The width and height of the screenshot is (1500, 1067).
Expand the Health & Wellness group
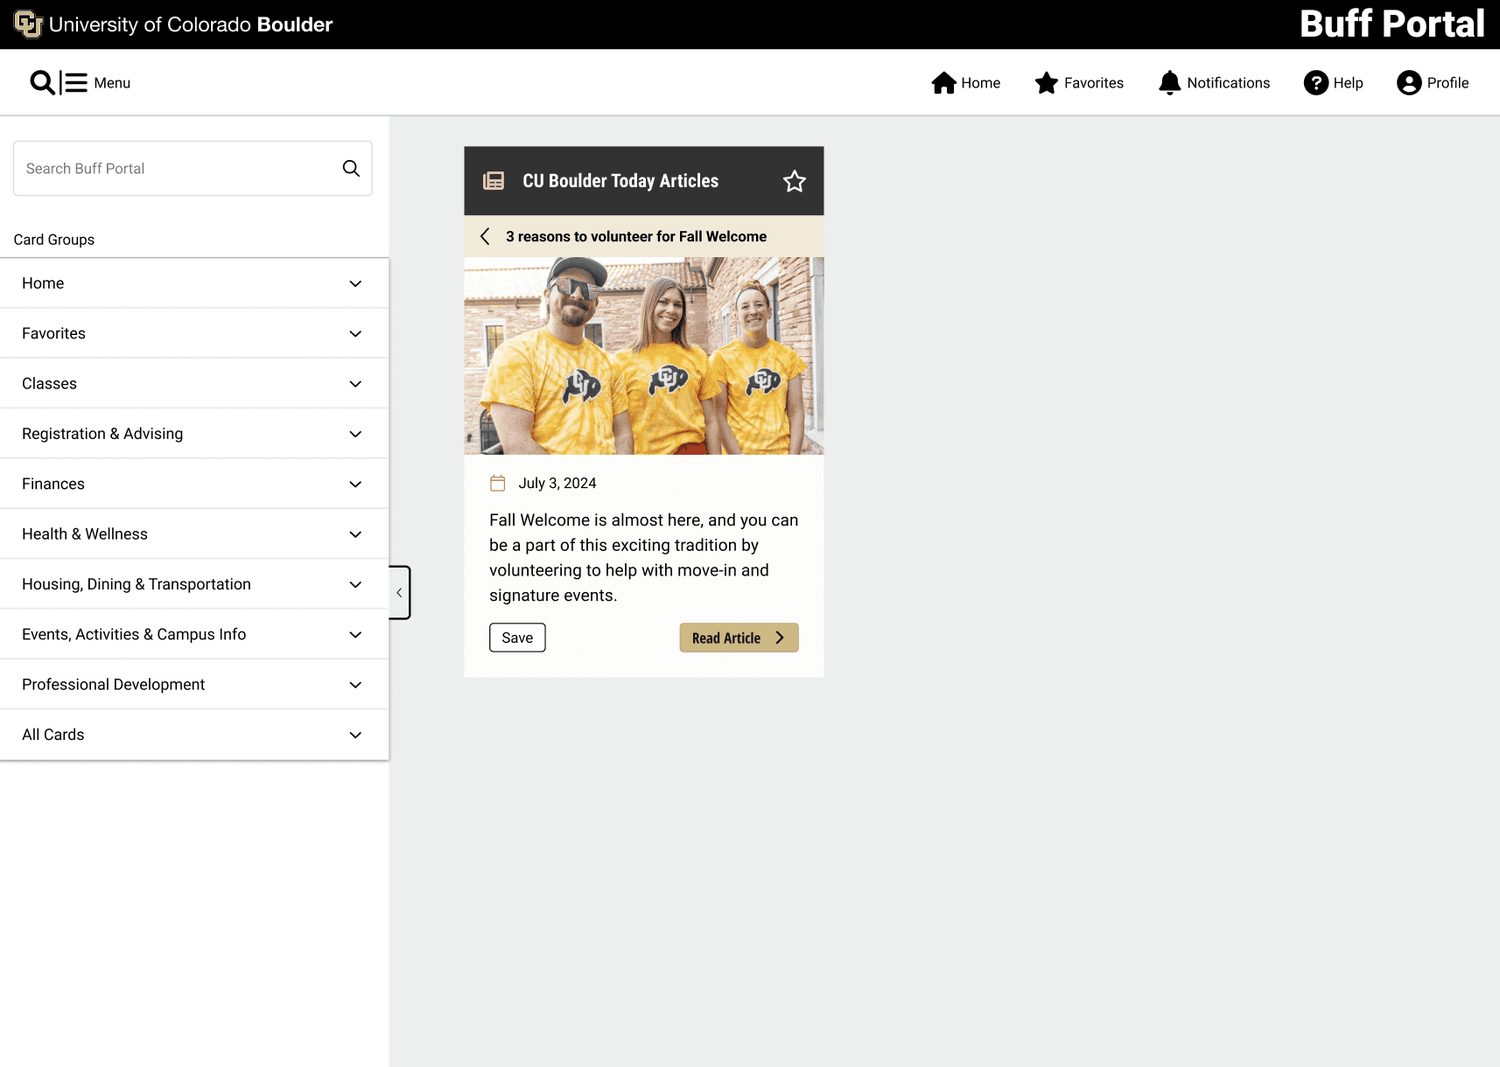tap(194, 534)
